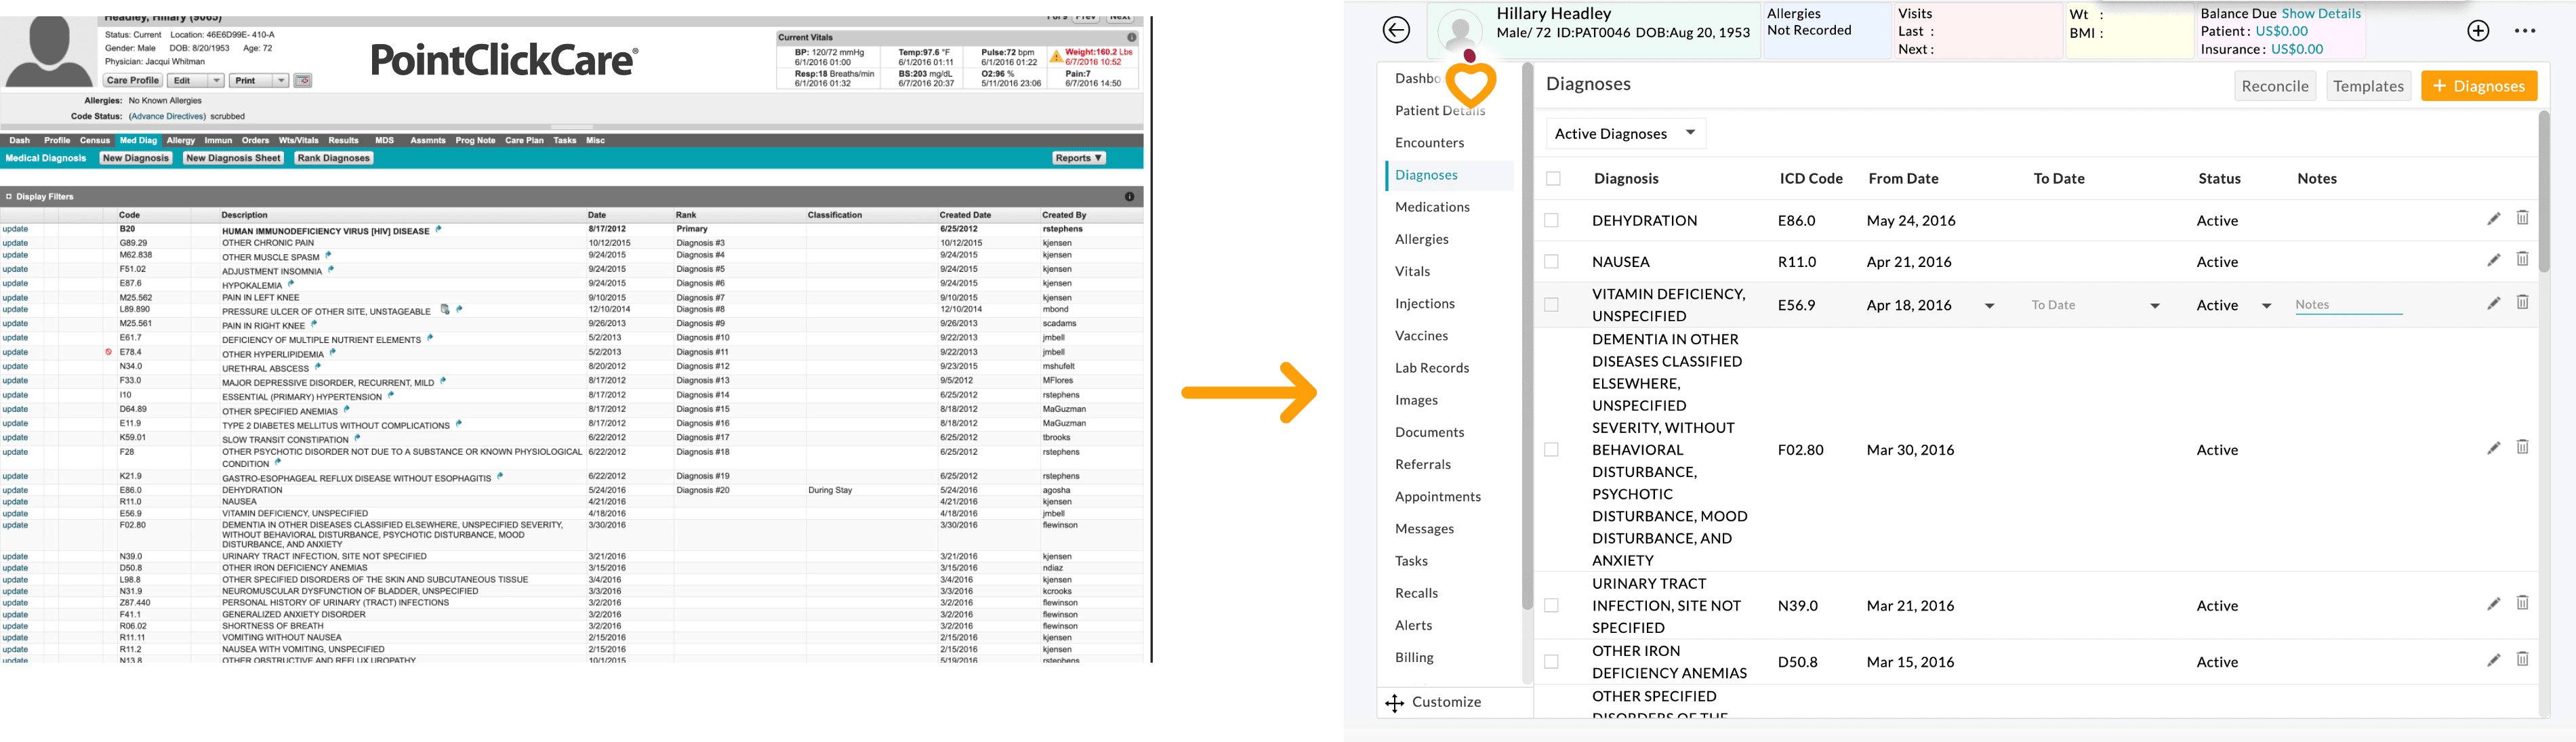Open the Status dropdown for Vitamin Deficiency
The height and width of the screenshot is (742, 2576).
tap(2266, 306)
